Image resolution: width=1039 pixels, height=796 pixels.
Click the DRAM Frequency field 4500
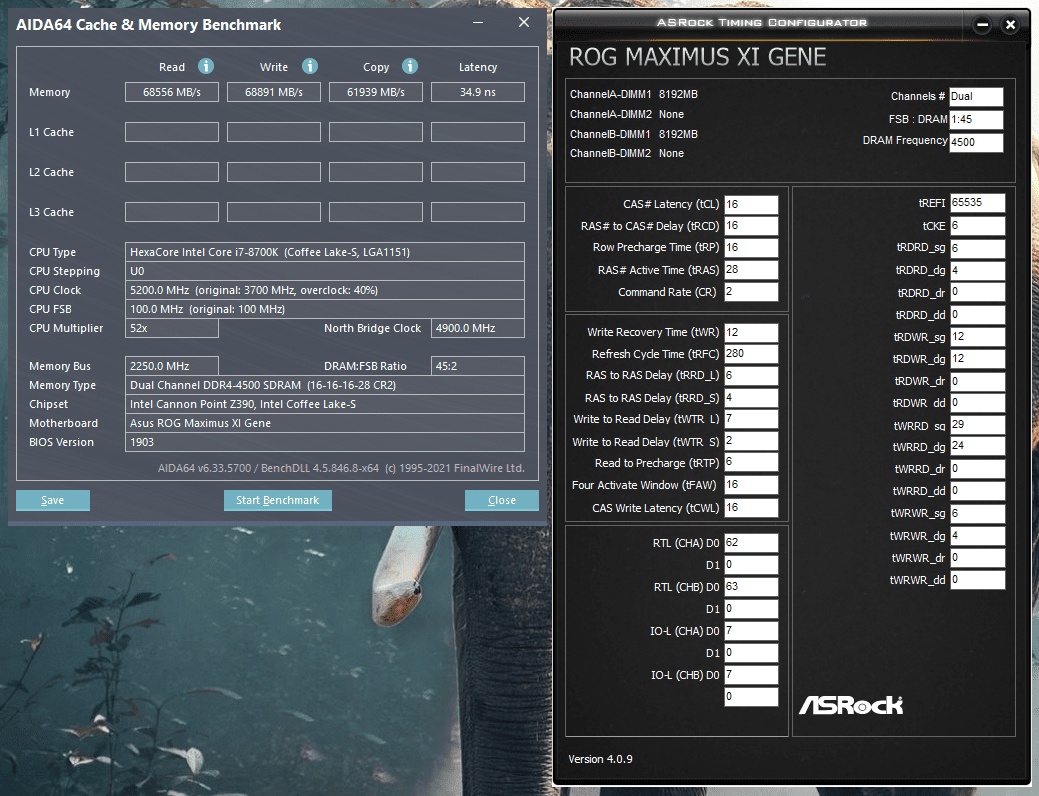click(976, 142)
